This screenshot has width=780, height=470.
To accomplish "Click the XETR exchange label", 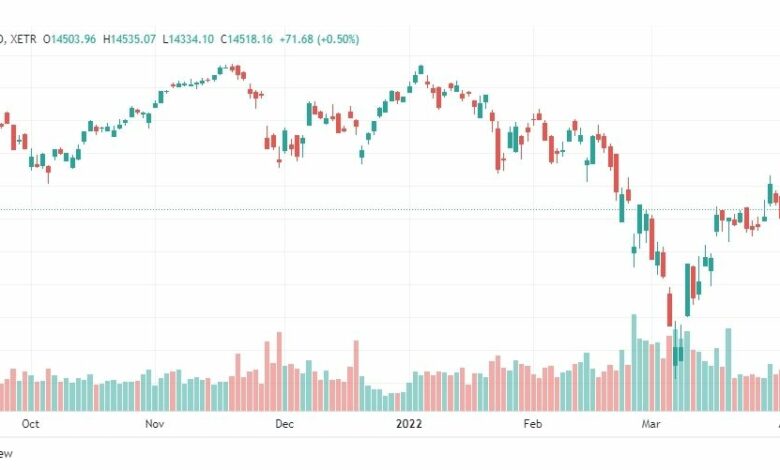I will point(23,39).
